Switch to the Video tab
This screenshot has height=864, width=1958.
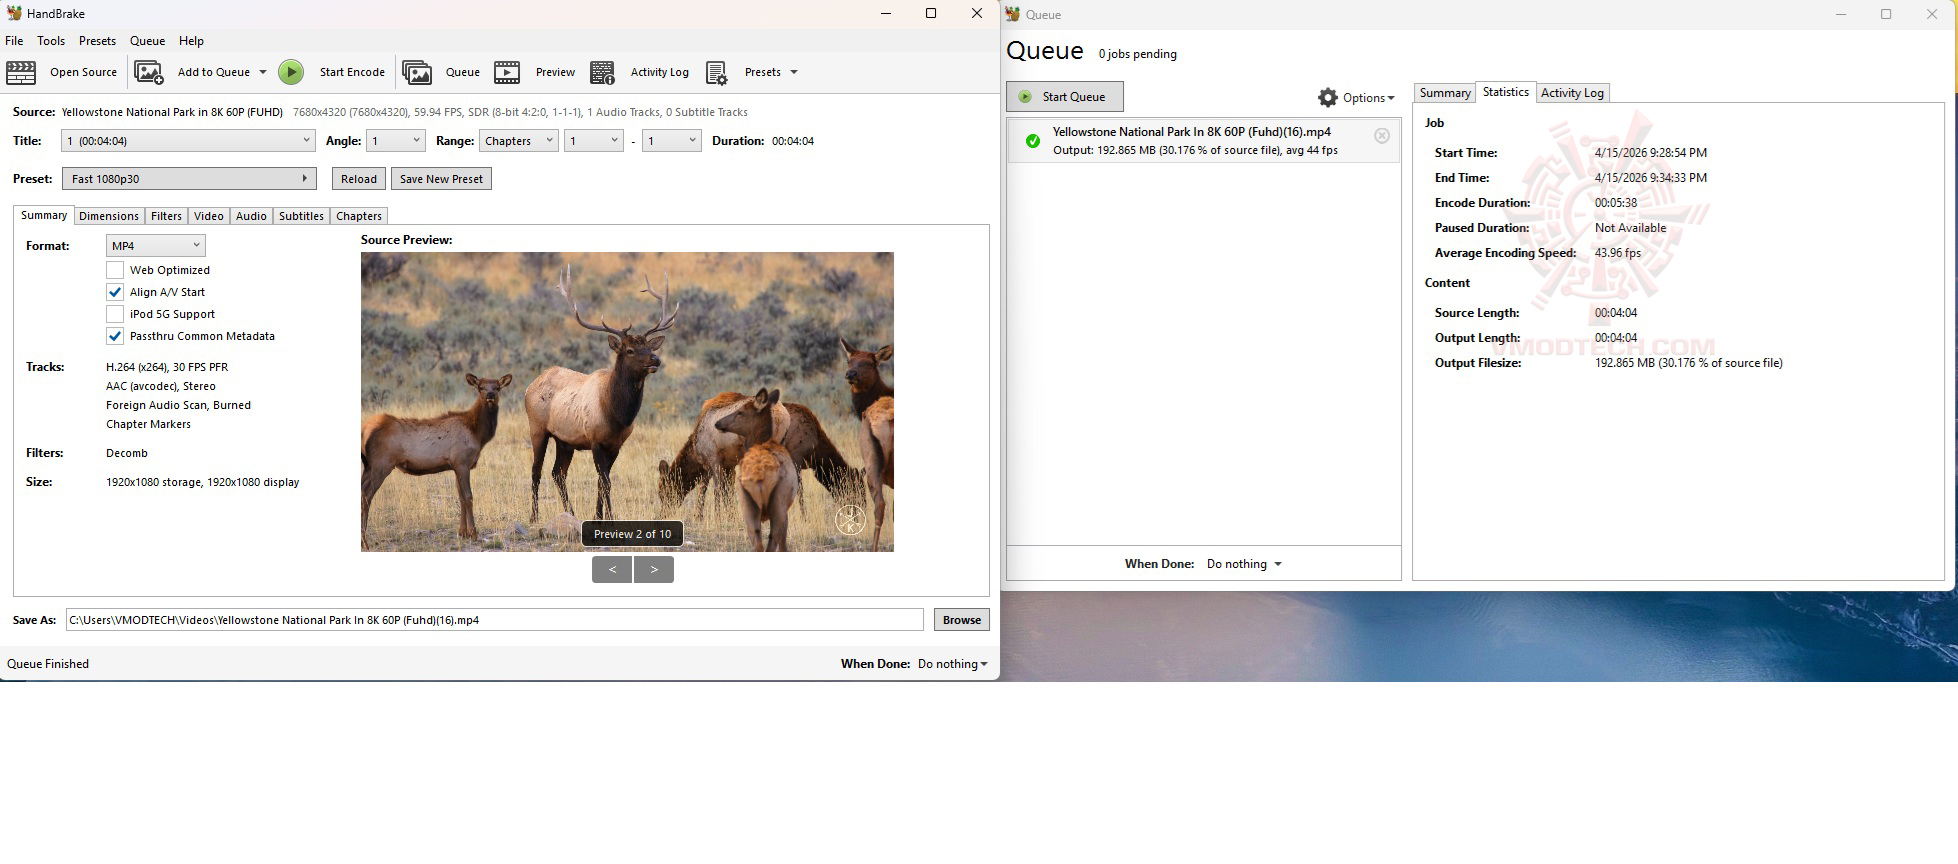[x=209, y=216]
